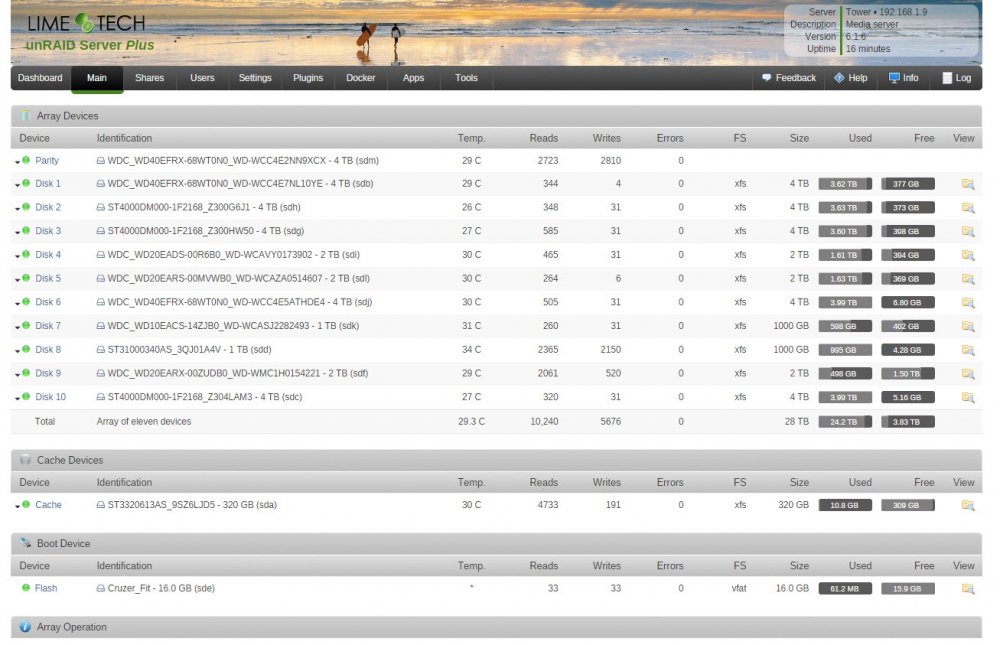
Task: Switch to the Shares tab
Action: tap(149, 78)
